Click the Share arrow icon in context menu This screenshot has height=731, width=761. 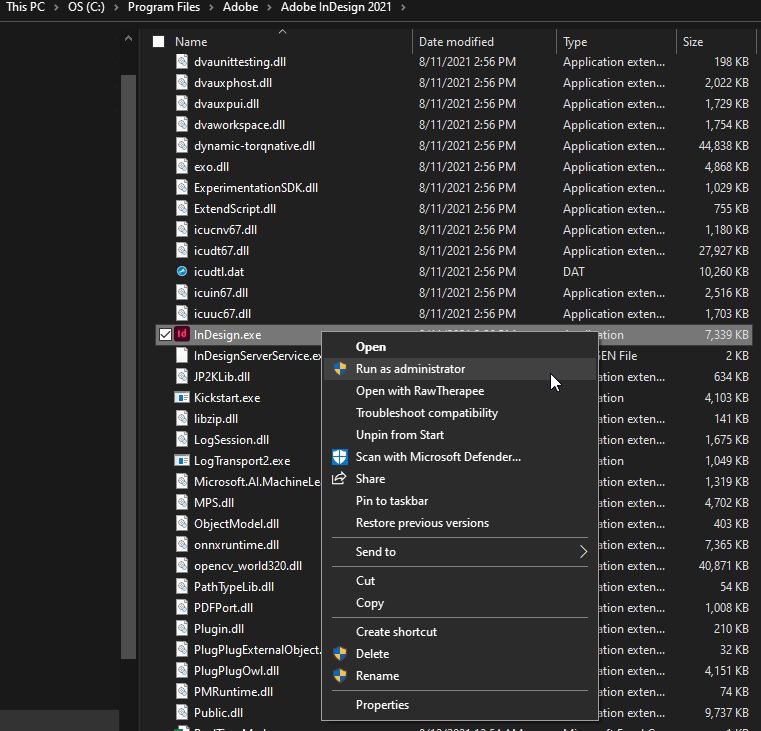pos(339,478)
